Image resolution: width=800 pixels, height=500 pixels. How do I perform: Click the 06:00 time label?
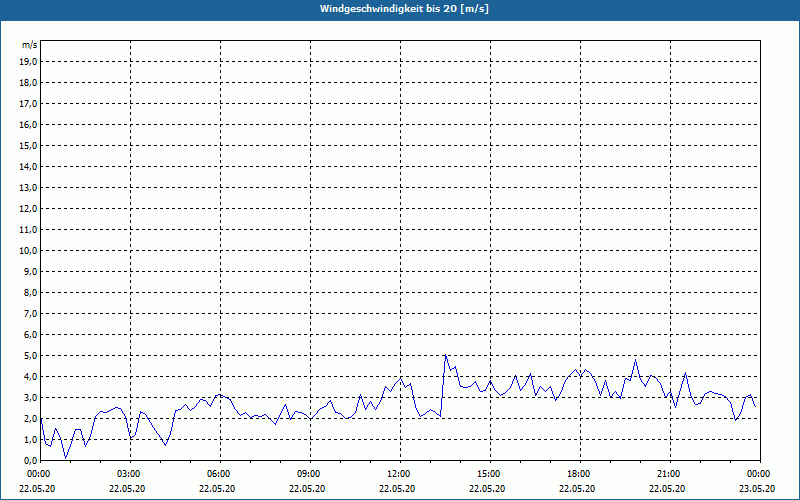click(221, 474)
